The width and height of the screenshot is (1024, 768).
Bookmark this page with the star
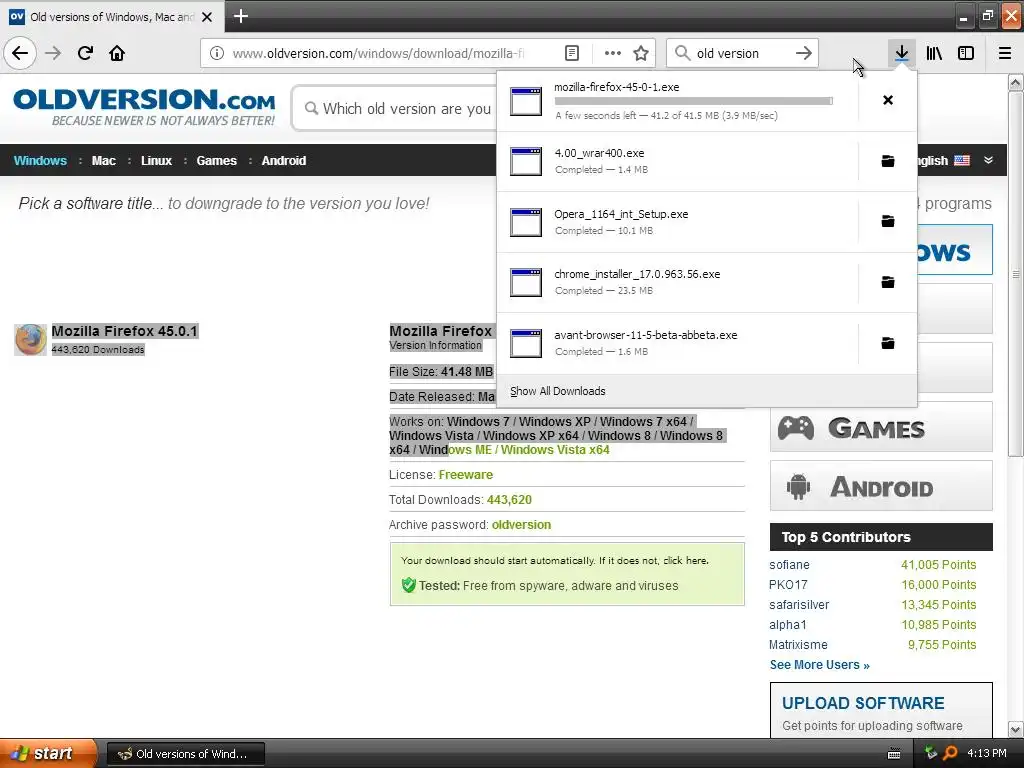641,53
